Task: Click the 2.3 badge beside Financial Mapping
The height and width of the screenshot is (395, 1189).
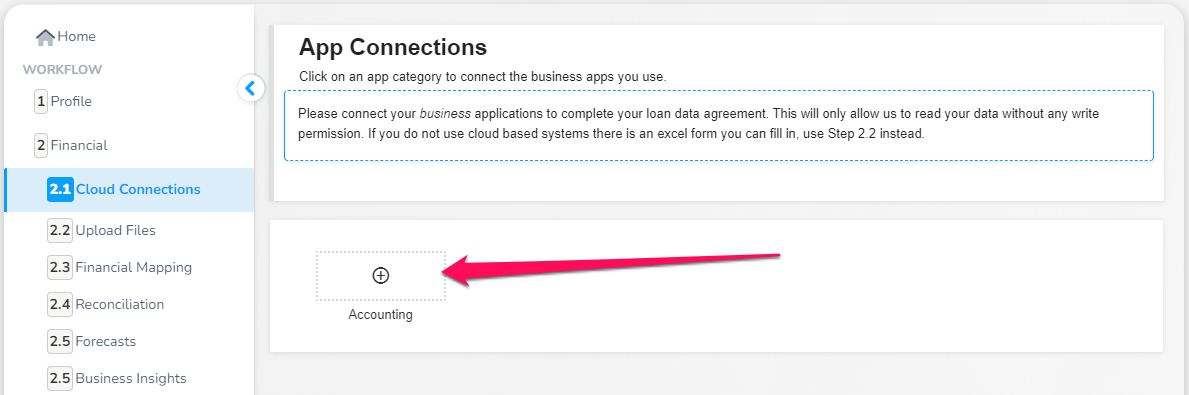Action: tap(60, 268)
